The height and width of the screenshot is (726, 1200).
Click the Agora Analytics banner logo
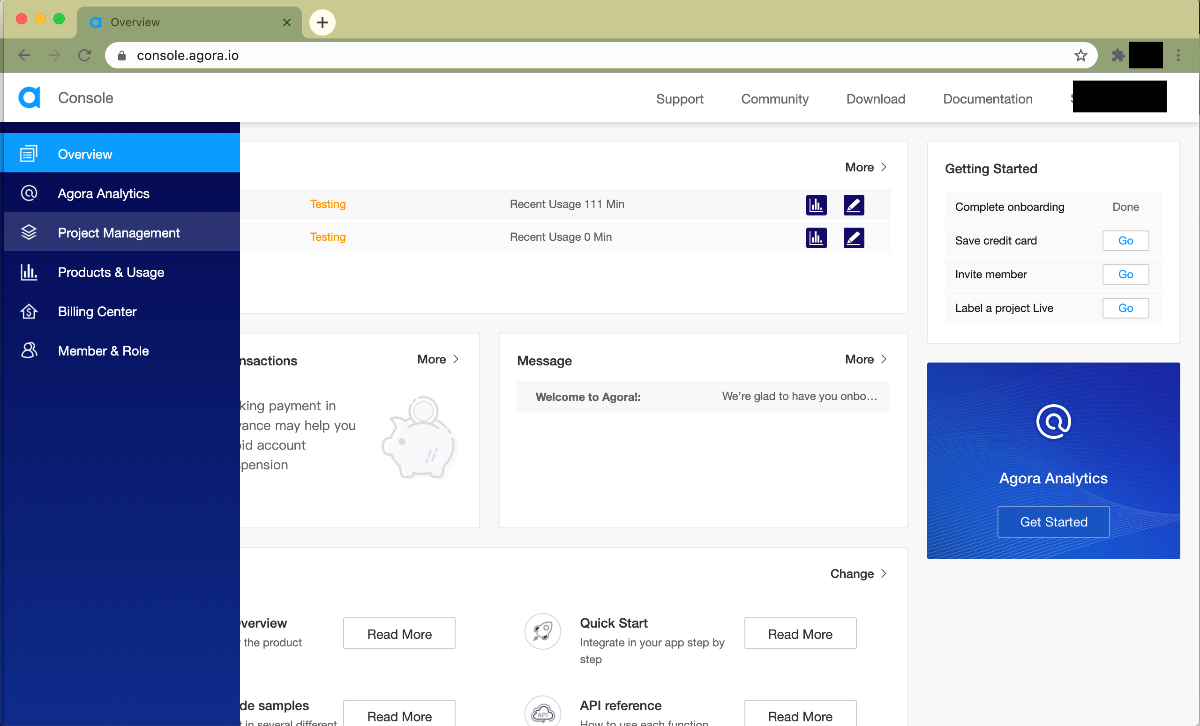pos(1053,422)
